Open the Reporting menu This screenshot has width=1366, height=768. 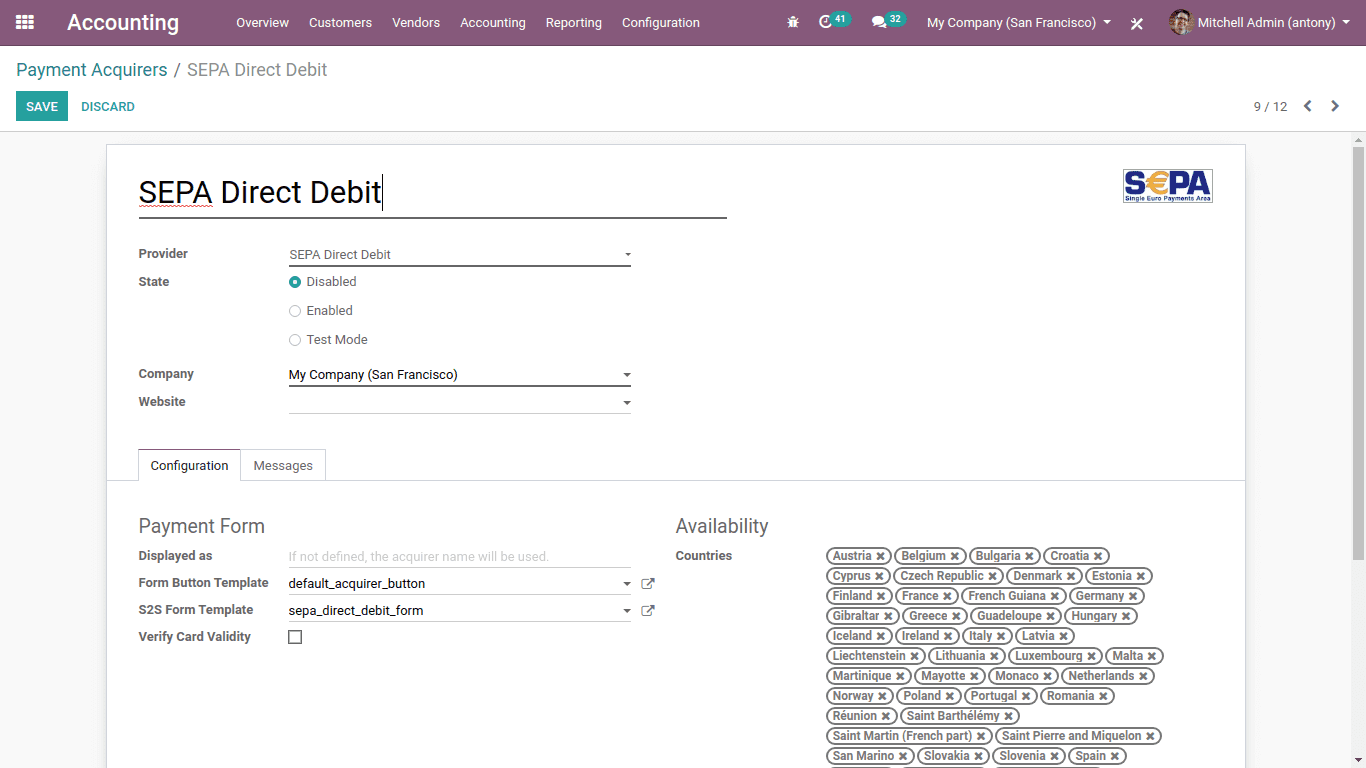(x=574, y=22)
